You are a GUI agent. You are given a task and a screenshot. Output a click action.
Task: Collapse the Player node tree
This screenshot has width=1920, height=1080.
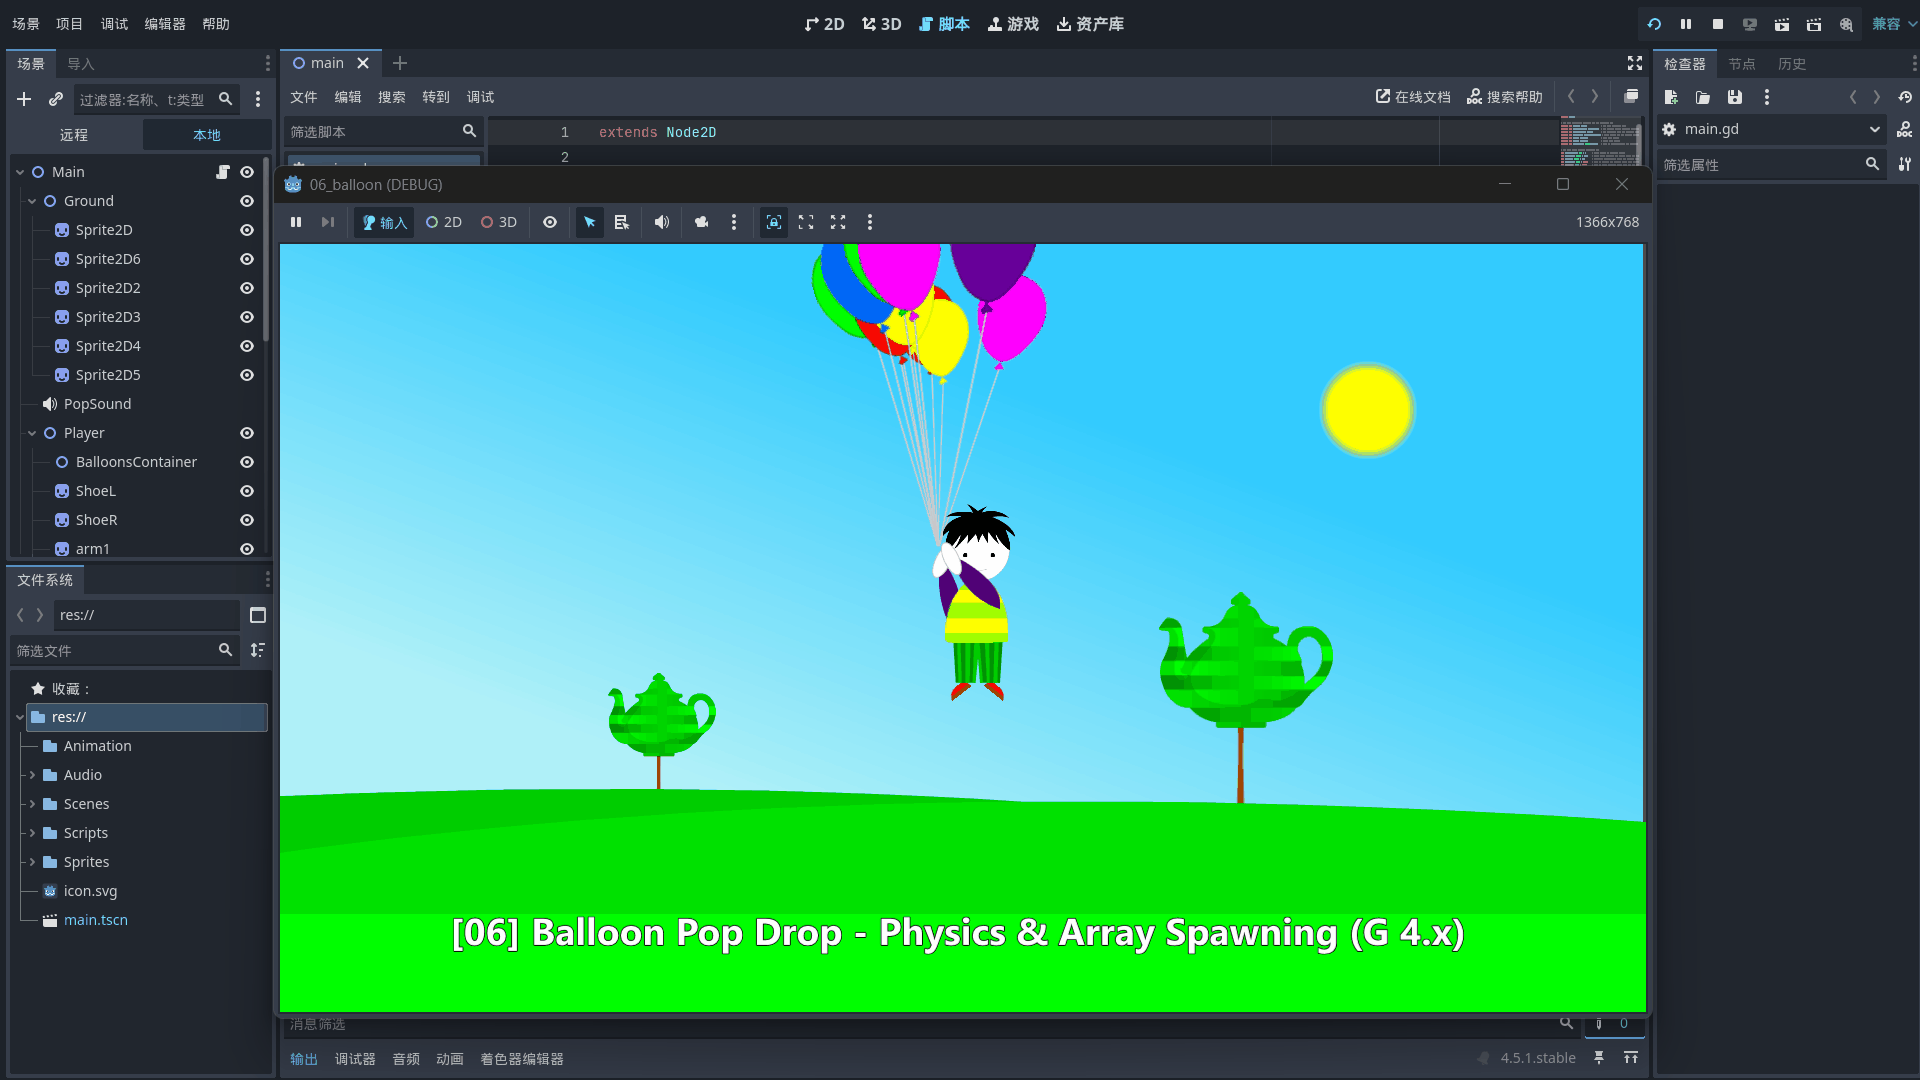pos(32,433)
